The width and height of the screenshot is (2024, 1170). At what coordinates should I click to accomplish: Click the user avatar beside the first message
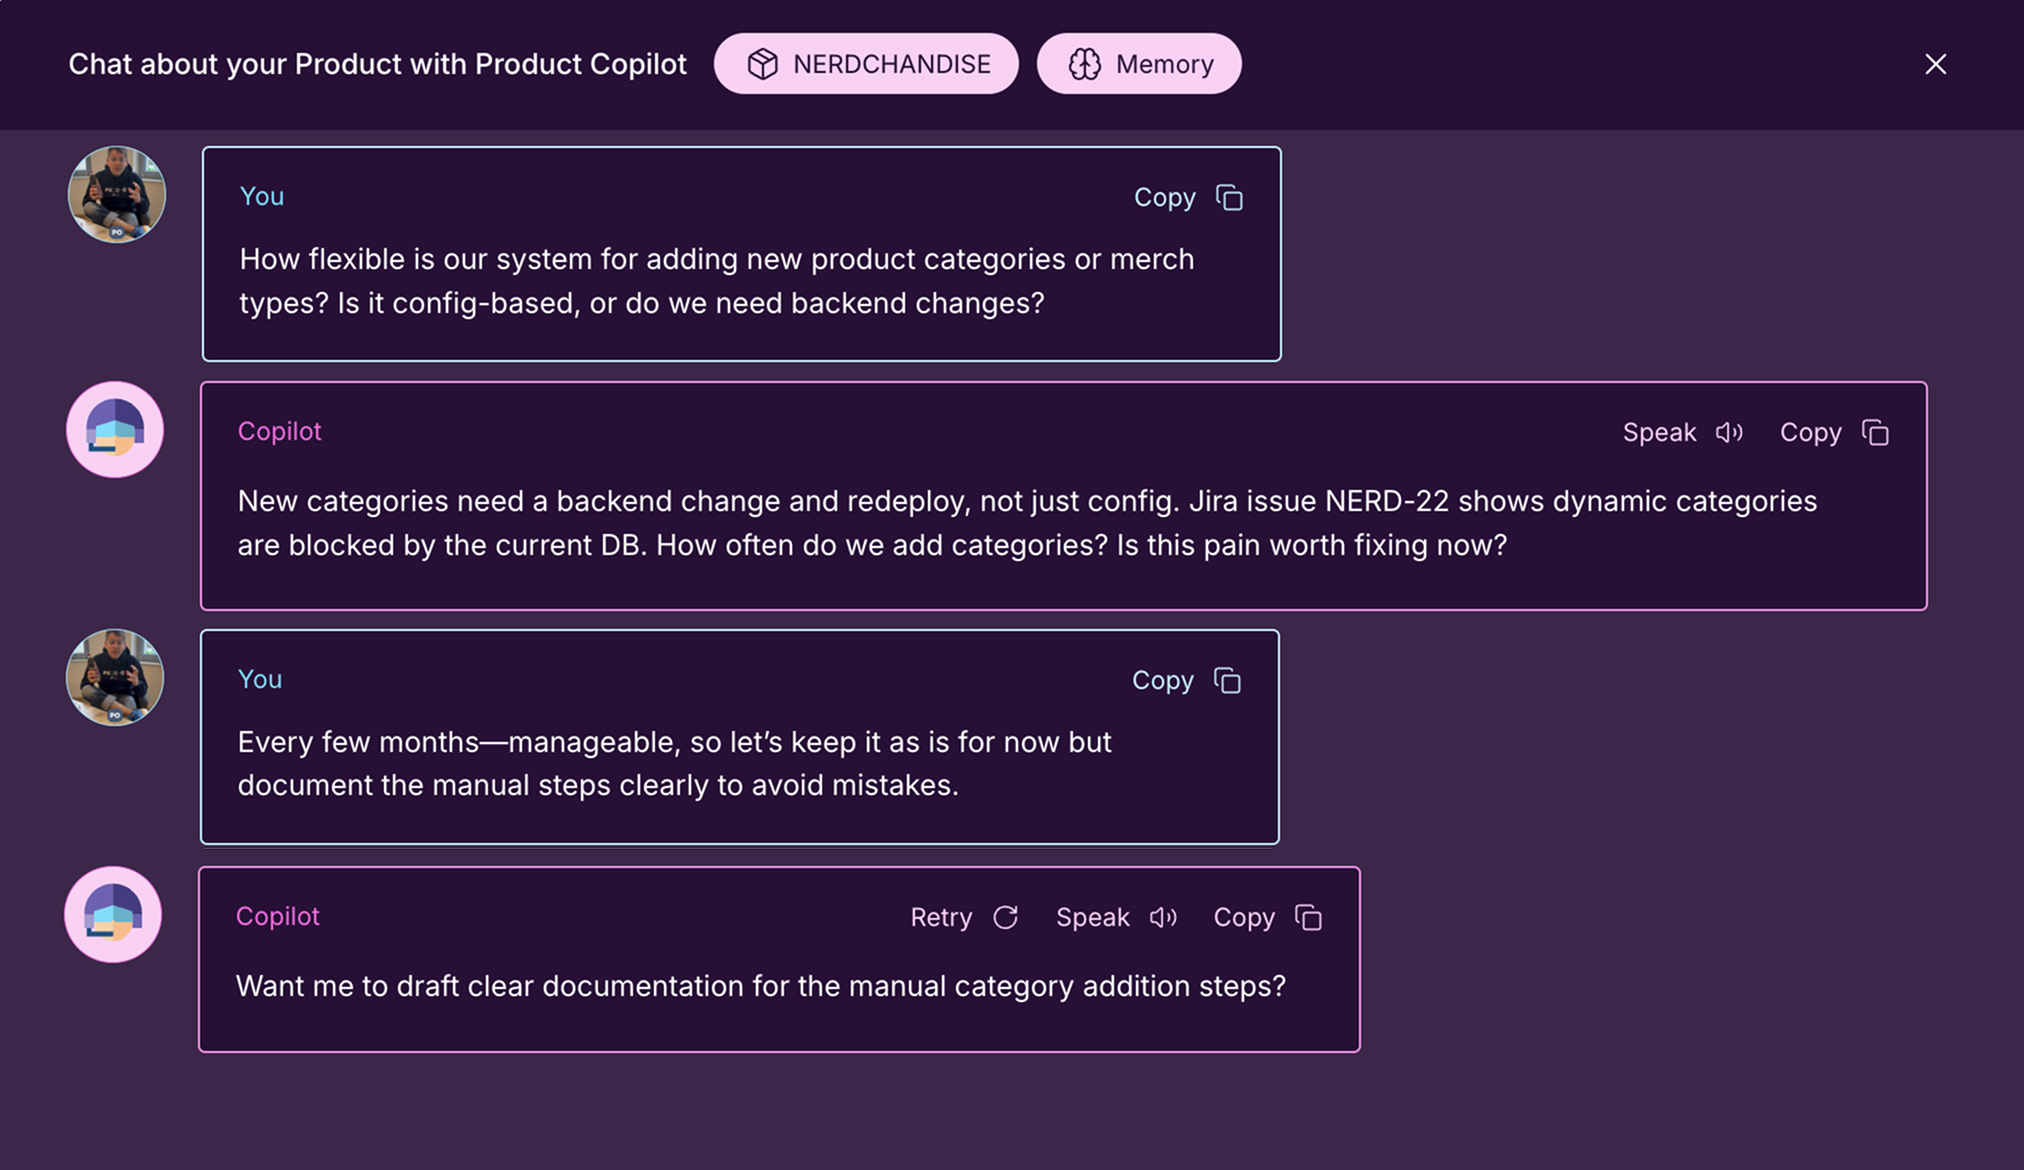[x=117, y=194]
